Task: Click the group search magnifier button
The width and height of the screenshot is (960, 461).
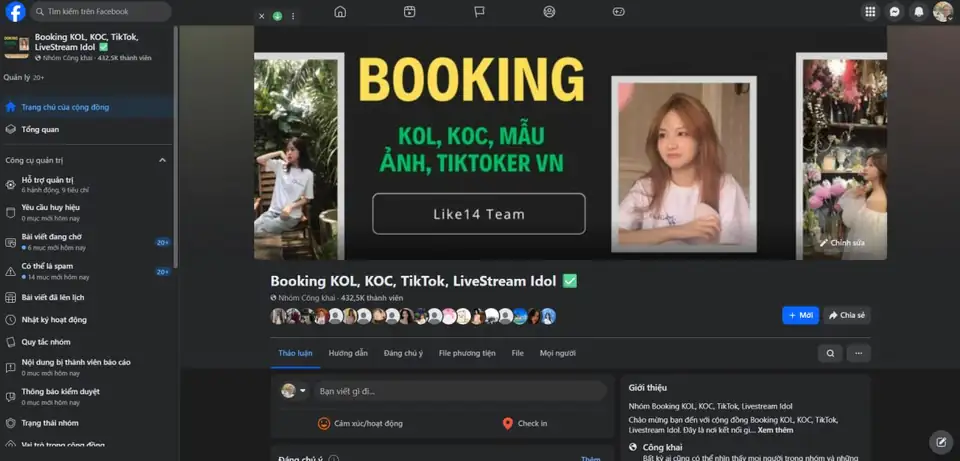Action: [x=830, y=353]
